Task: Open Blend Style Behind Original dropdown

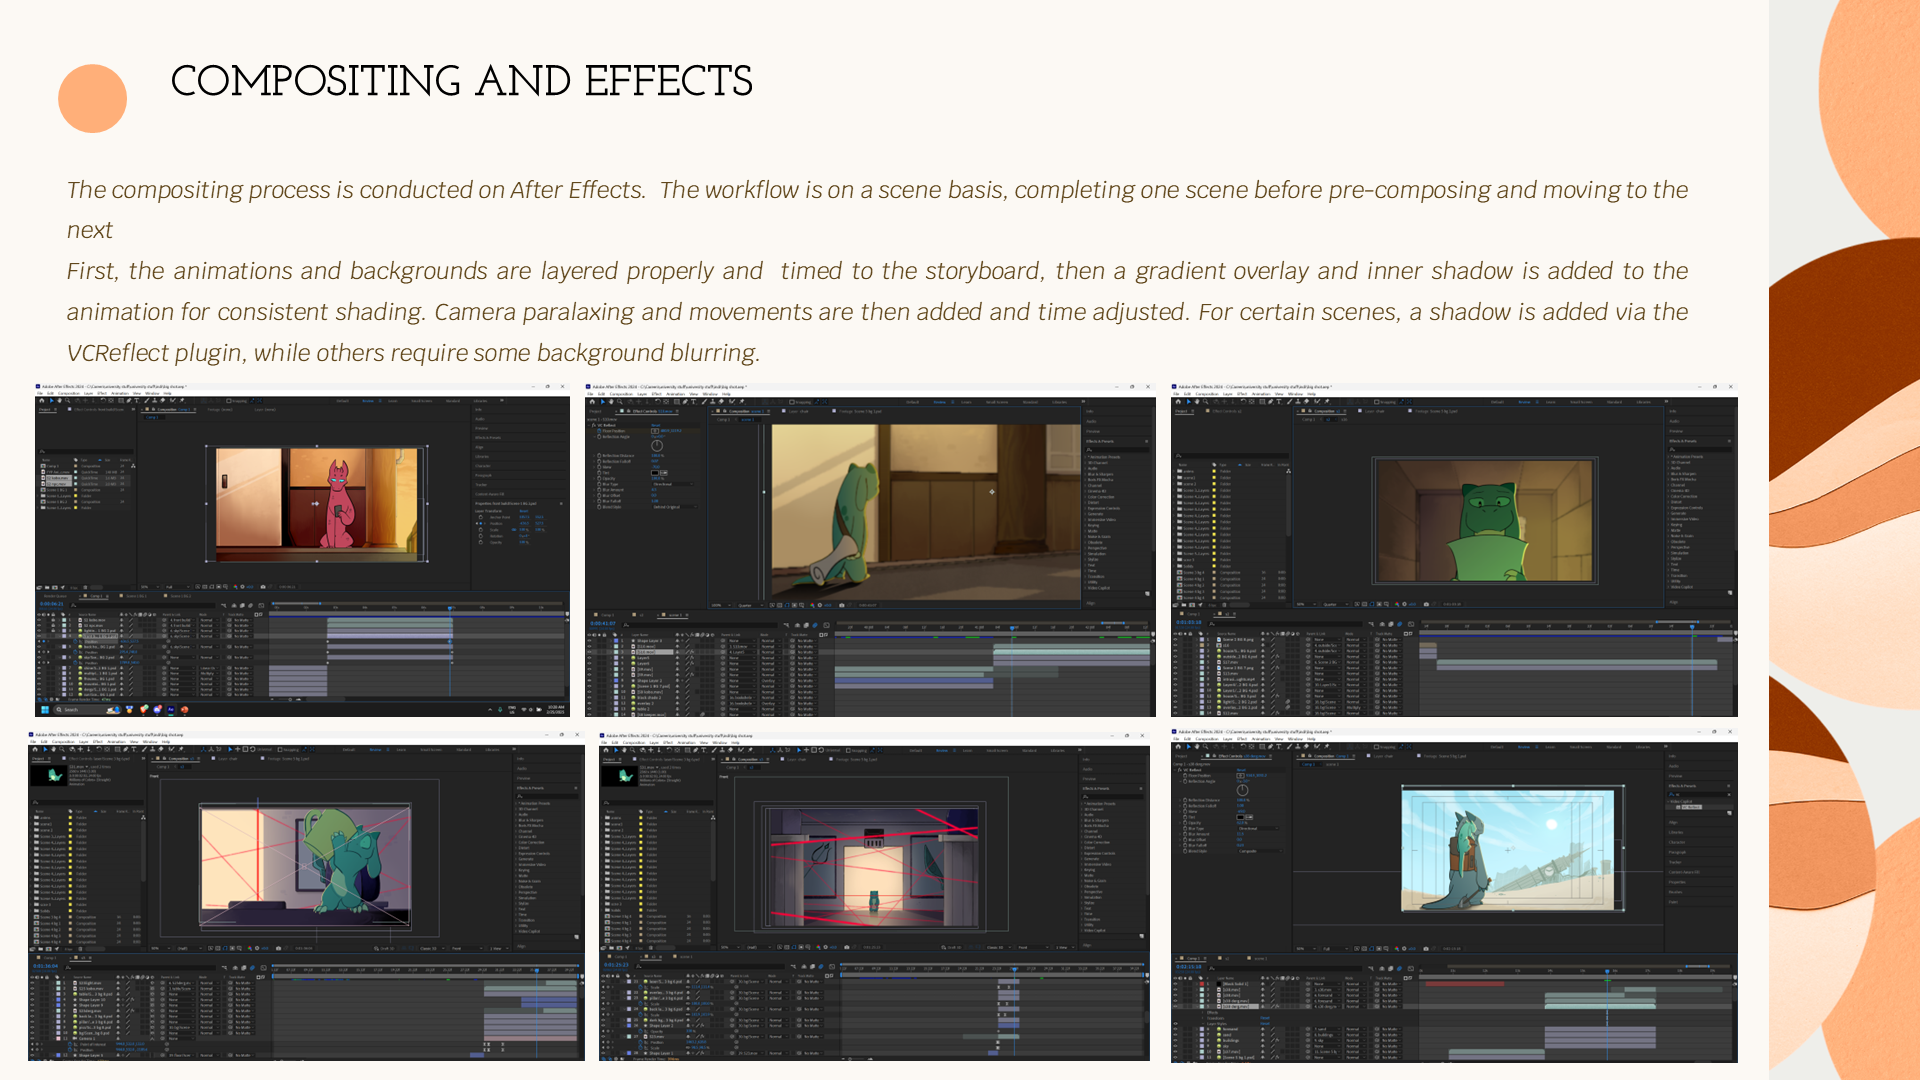Action: pyautogui.click(x=675, y=507)
